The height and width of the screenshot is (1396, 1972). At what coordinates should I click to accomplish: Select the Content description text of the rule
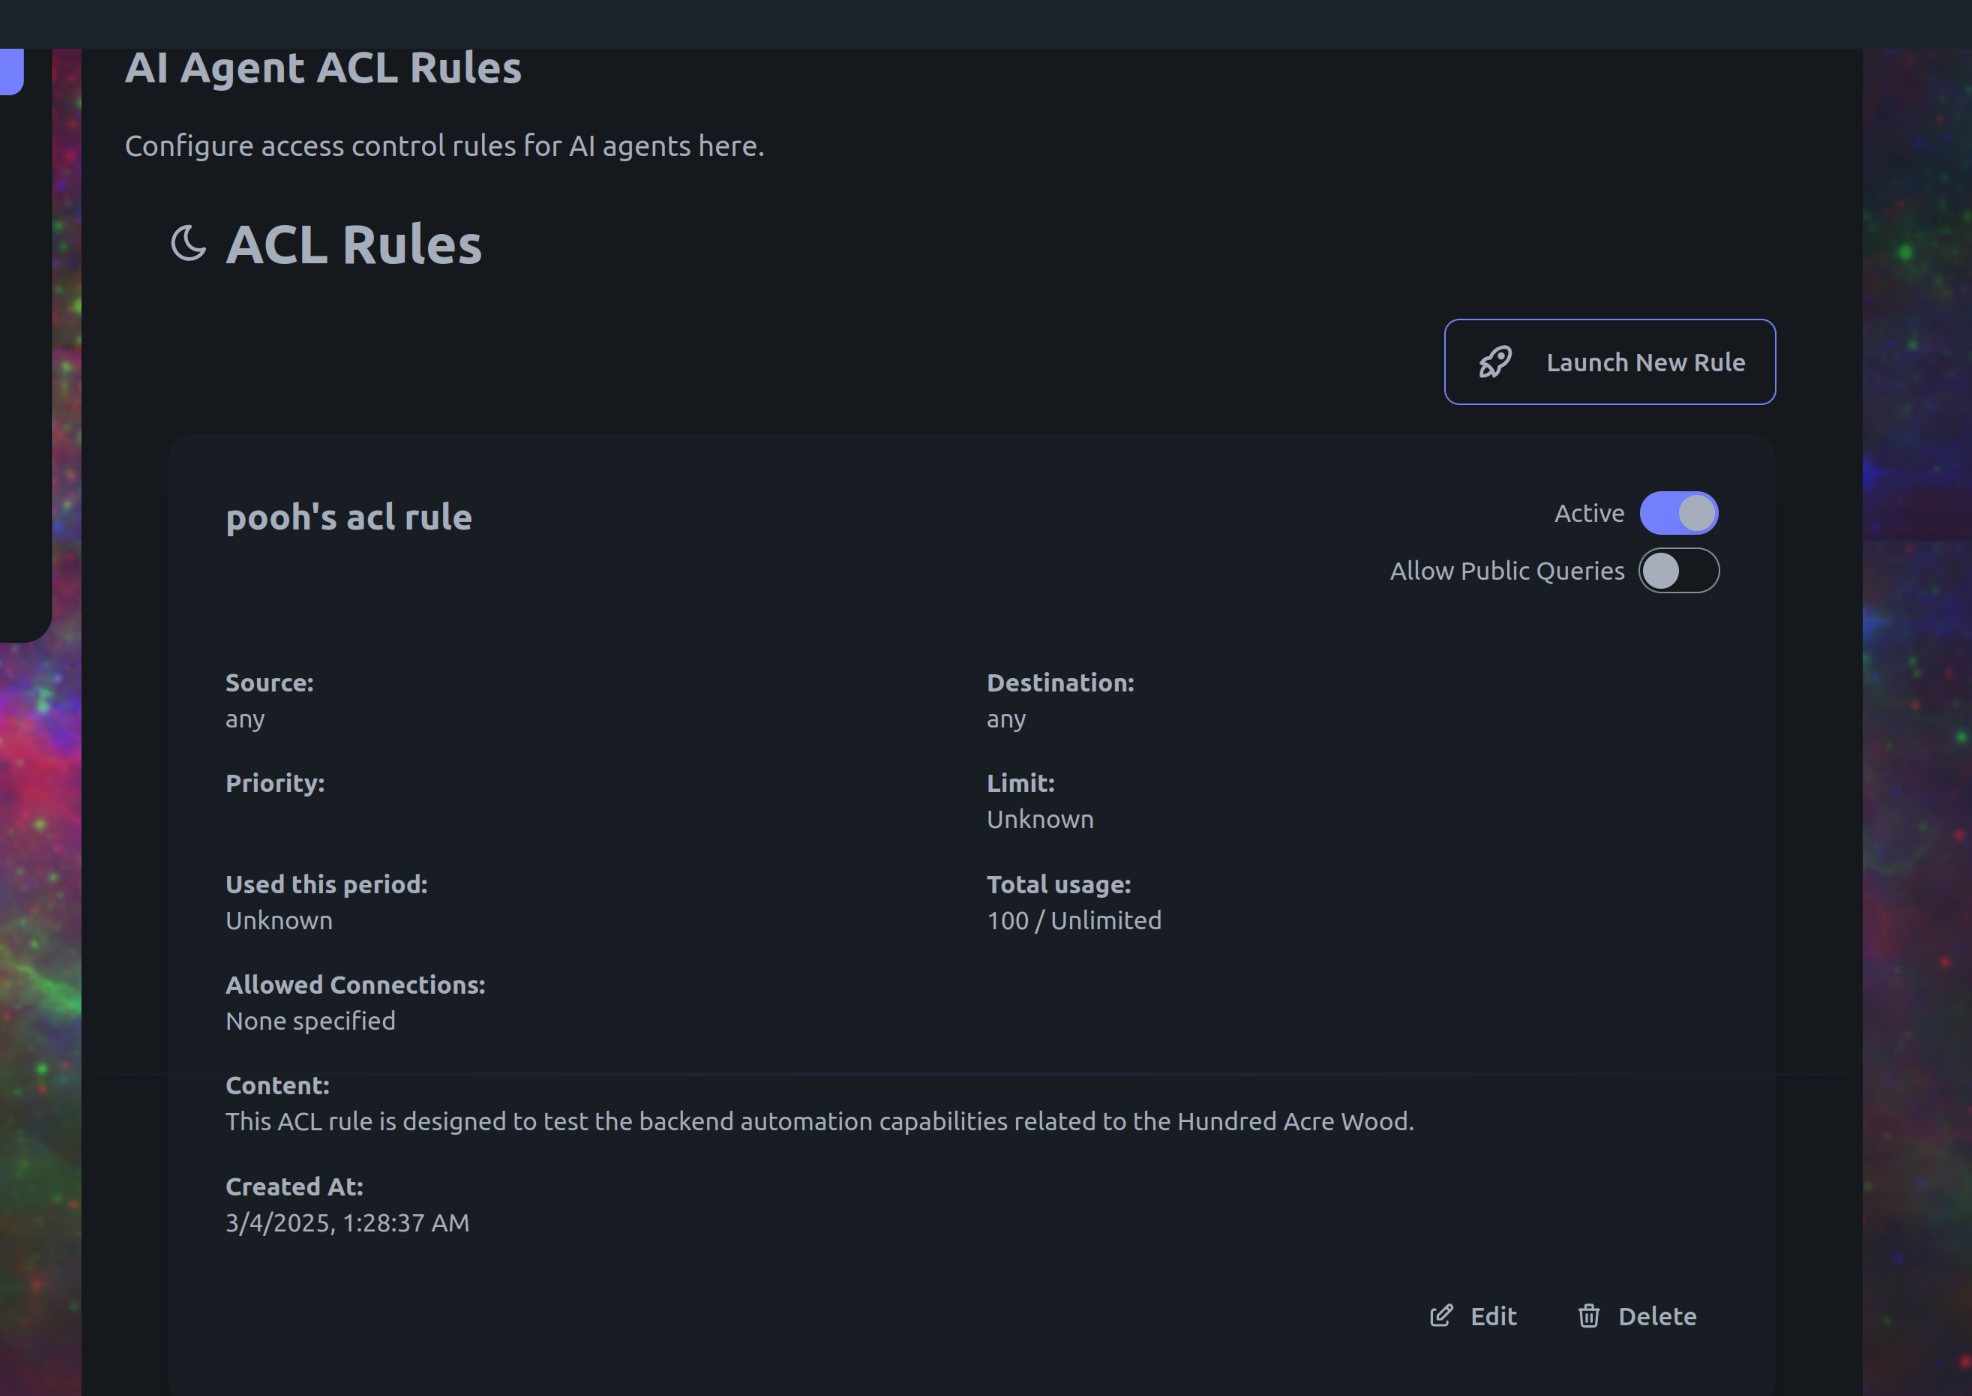(819, 1121)
